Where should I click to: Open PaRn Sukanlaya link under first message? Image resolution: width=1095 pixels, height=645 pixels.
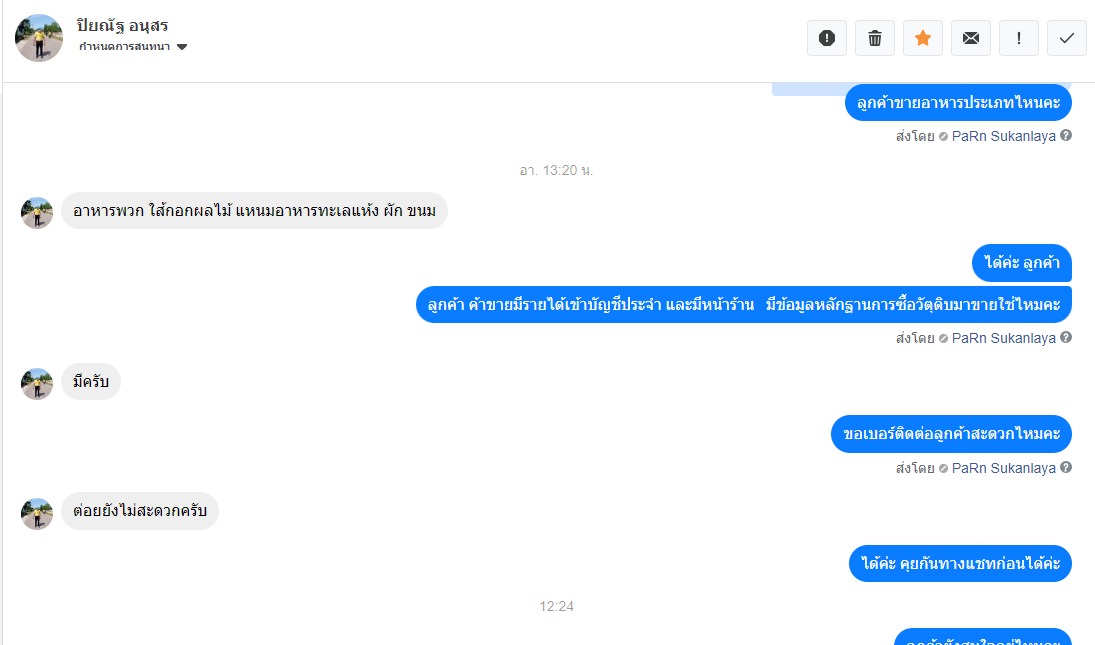(x=1004, y=136)
